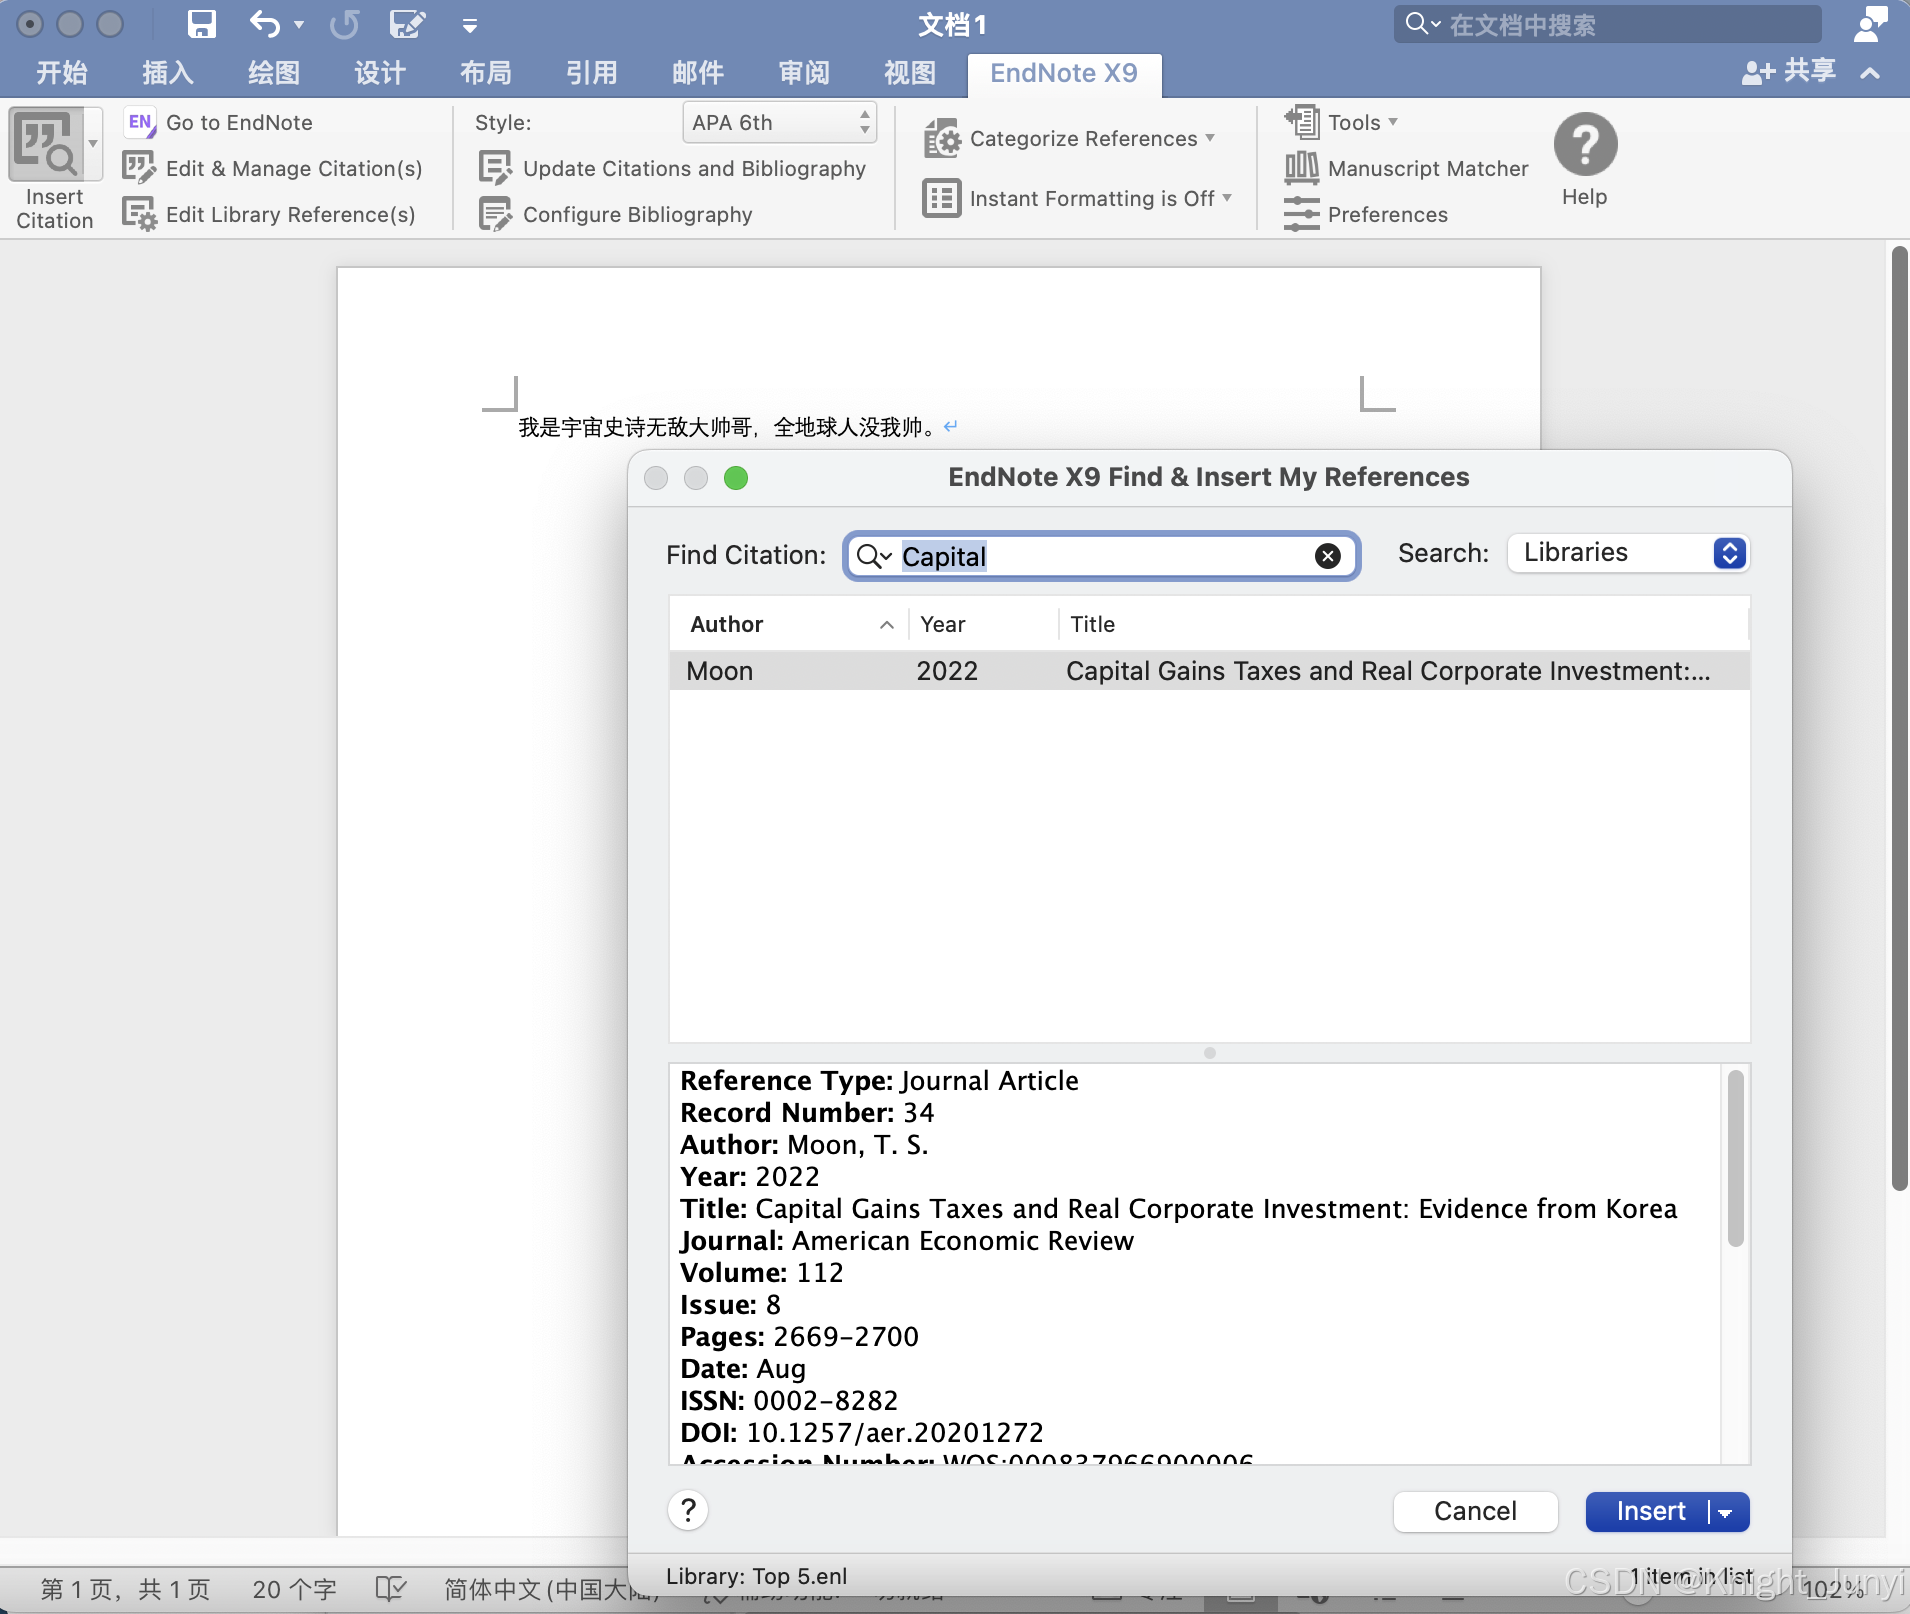
Task: Expand Instant Formatting is Off menu
Action: pos(1077,199)
